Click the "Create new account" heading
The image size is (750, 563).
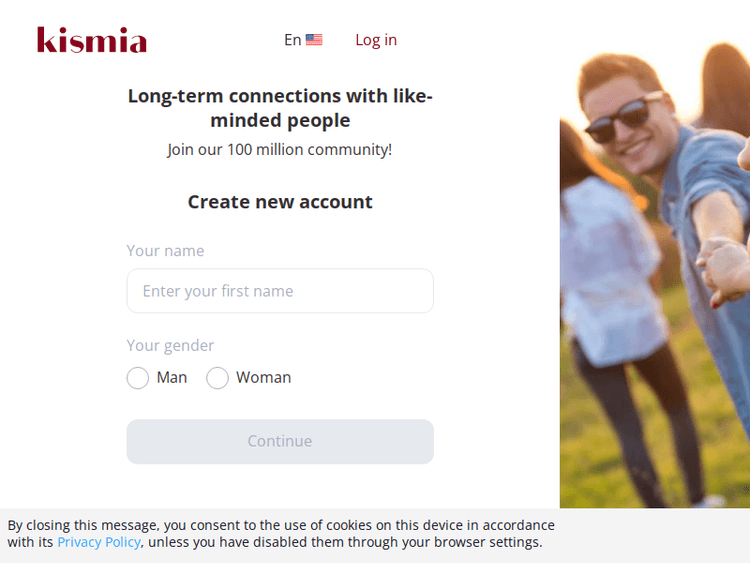coord(280,202)
